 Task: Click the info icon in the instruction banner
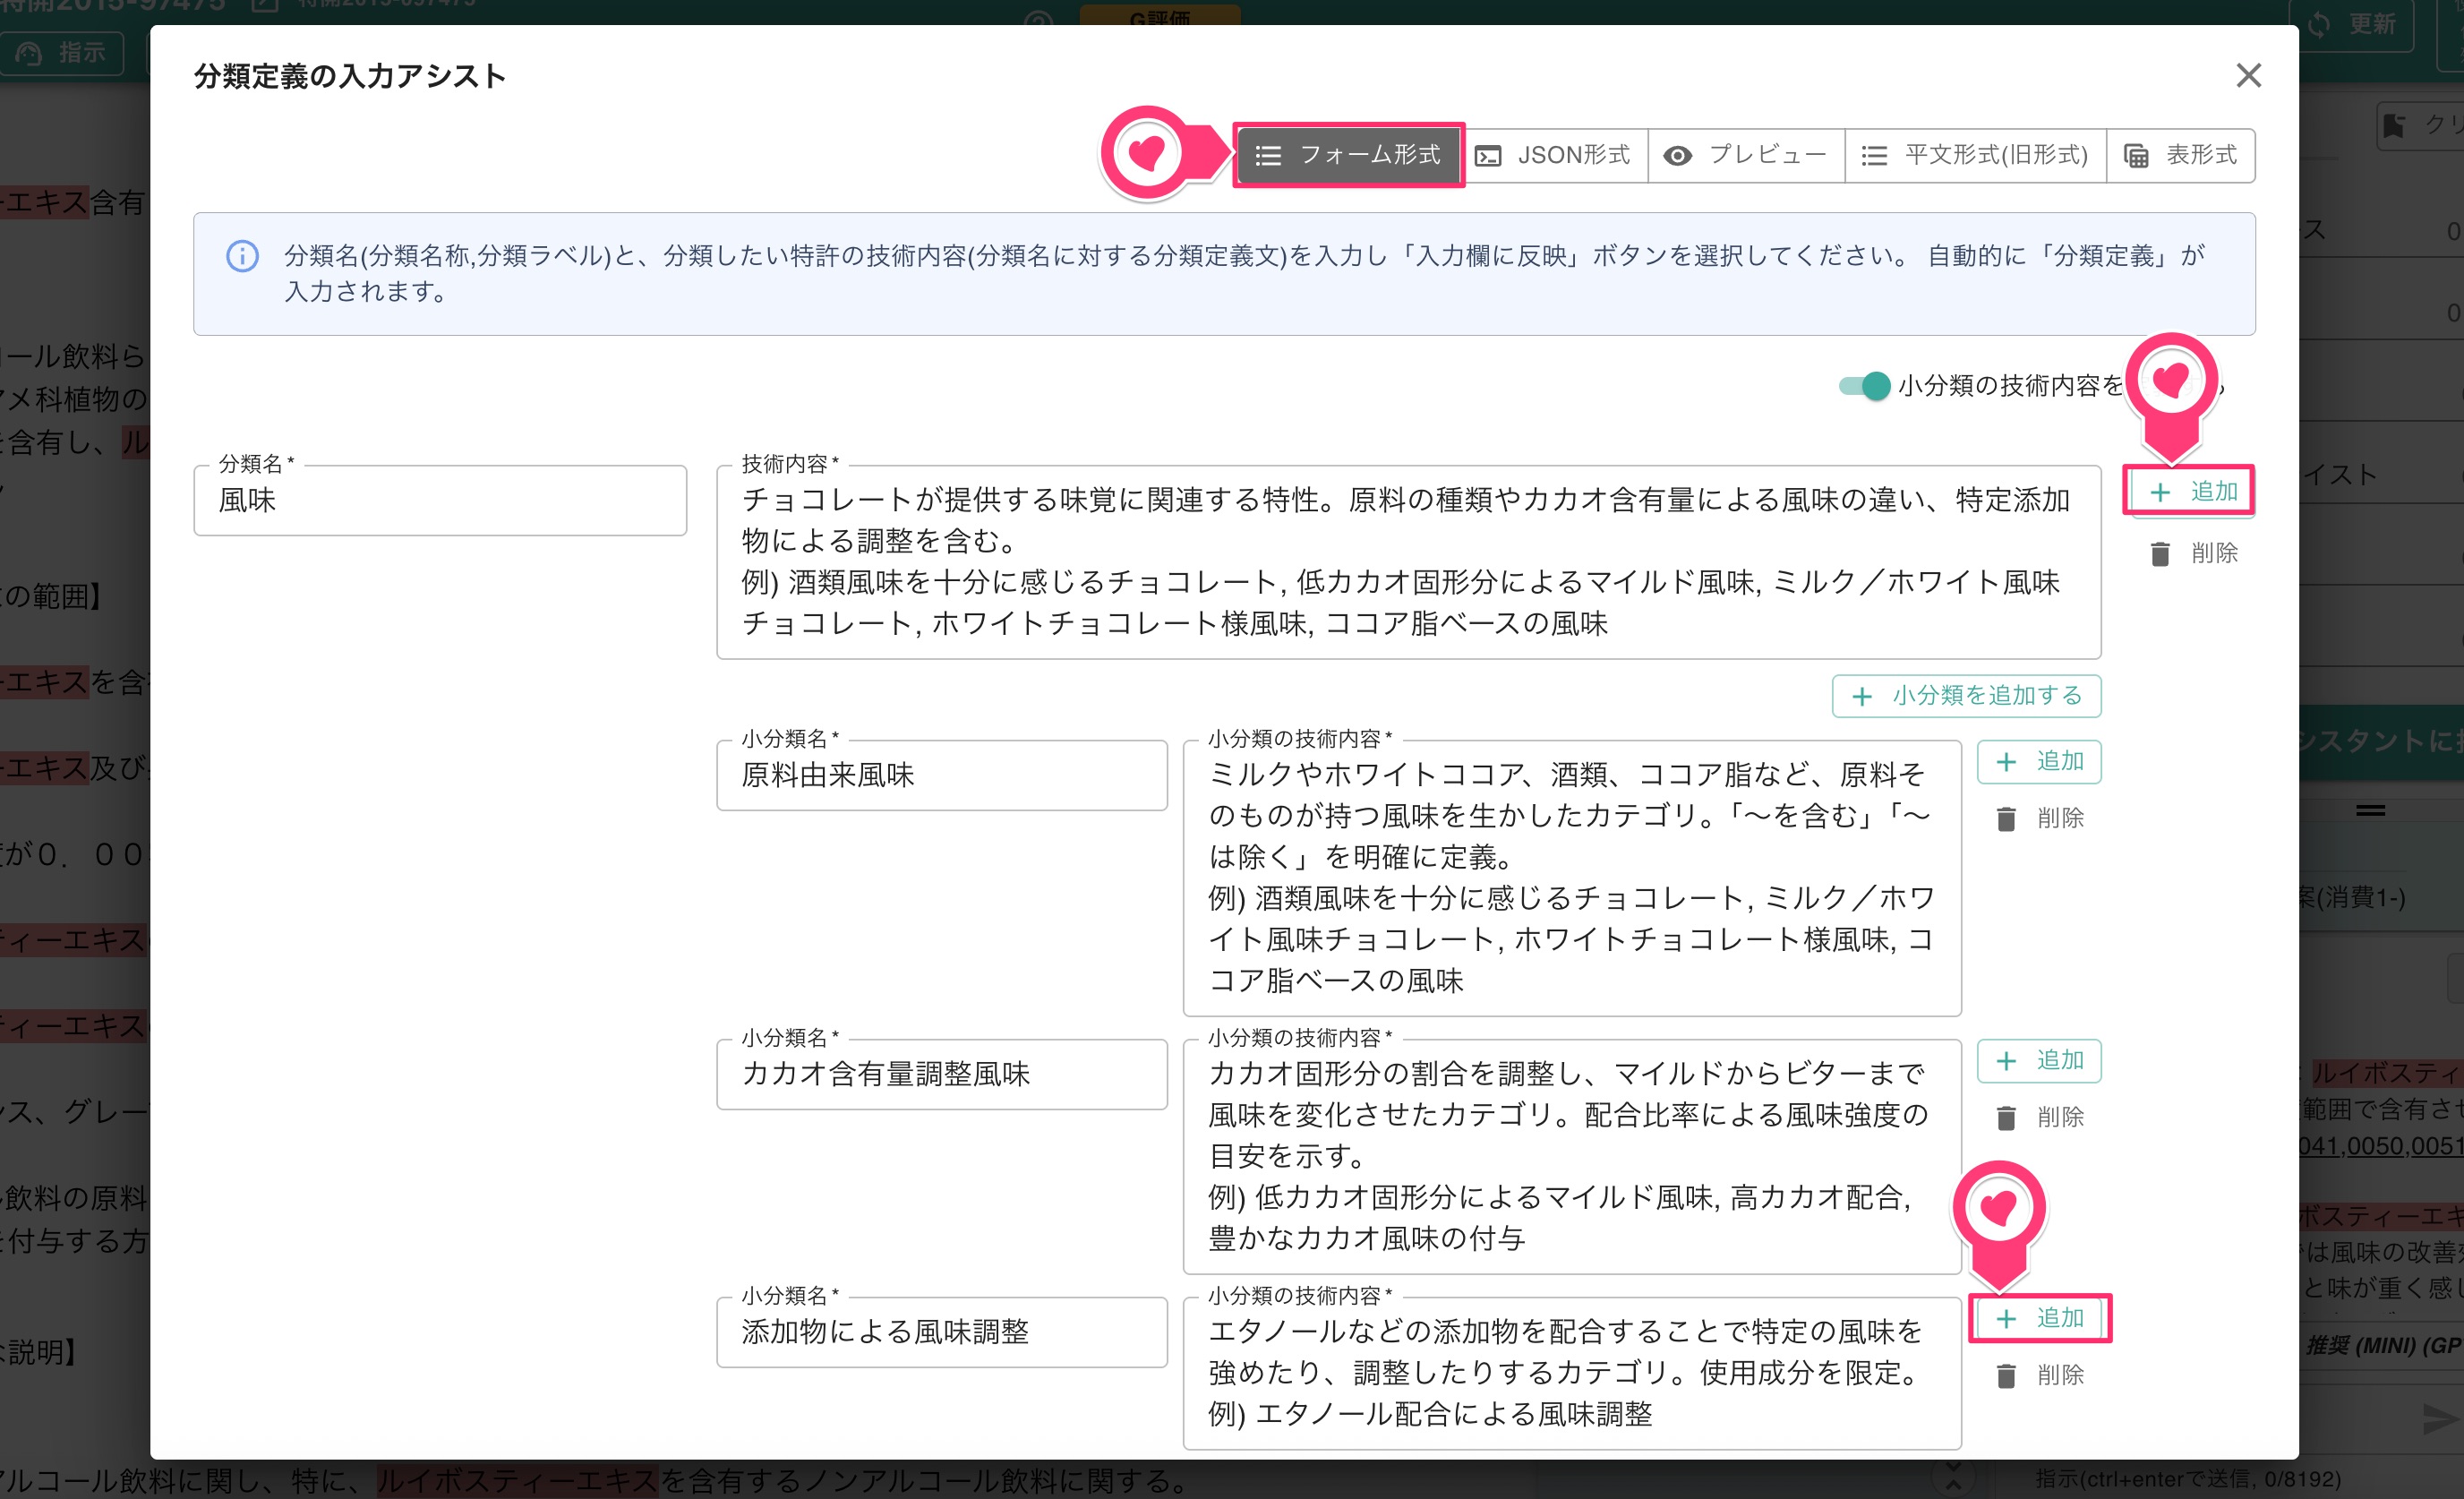click(x=243, y=257)
